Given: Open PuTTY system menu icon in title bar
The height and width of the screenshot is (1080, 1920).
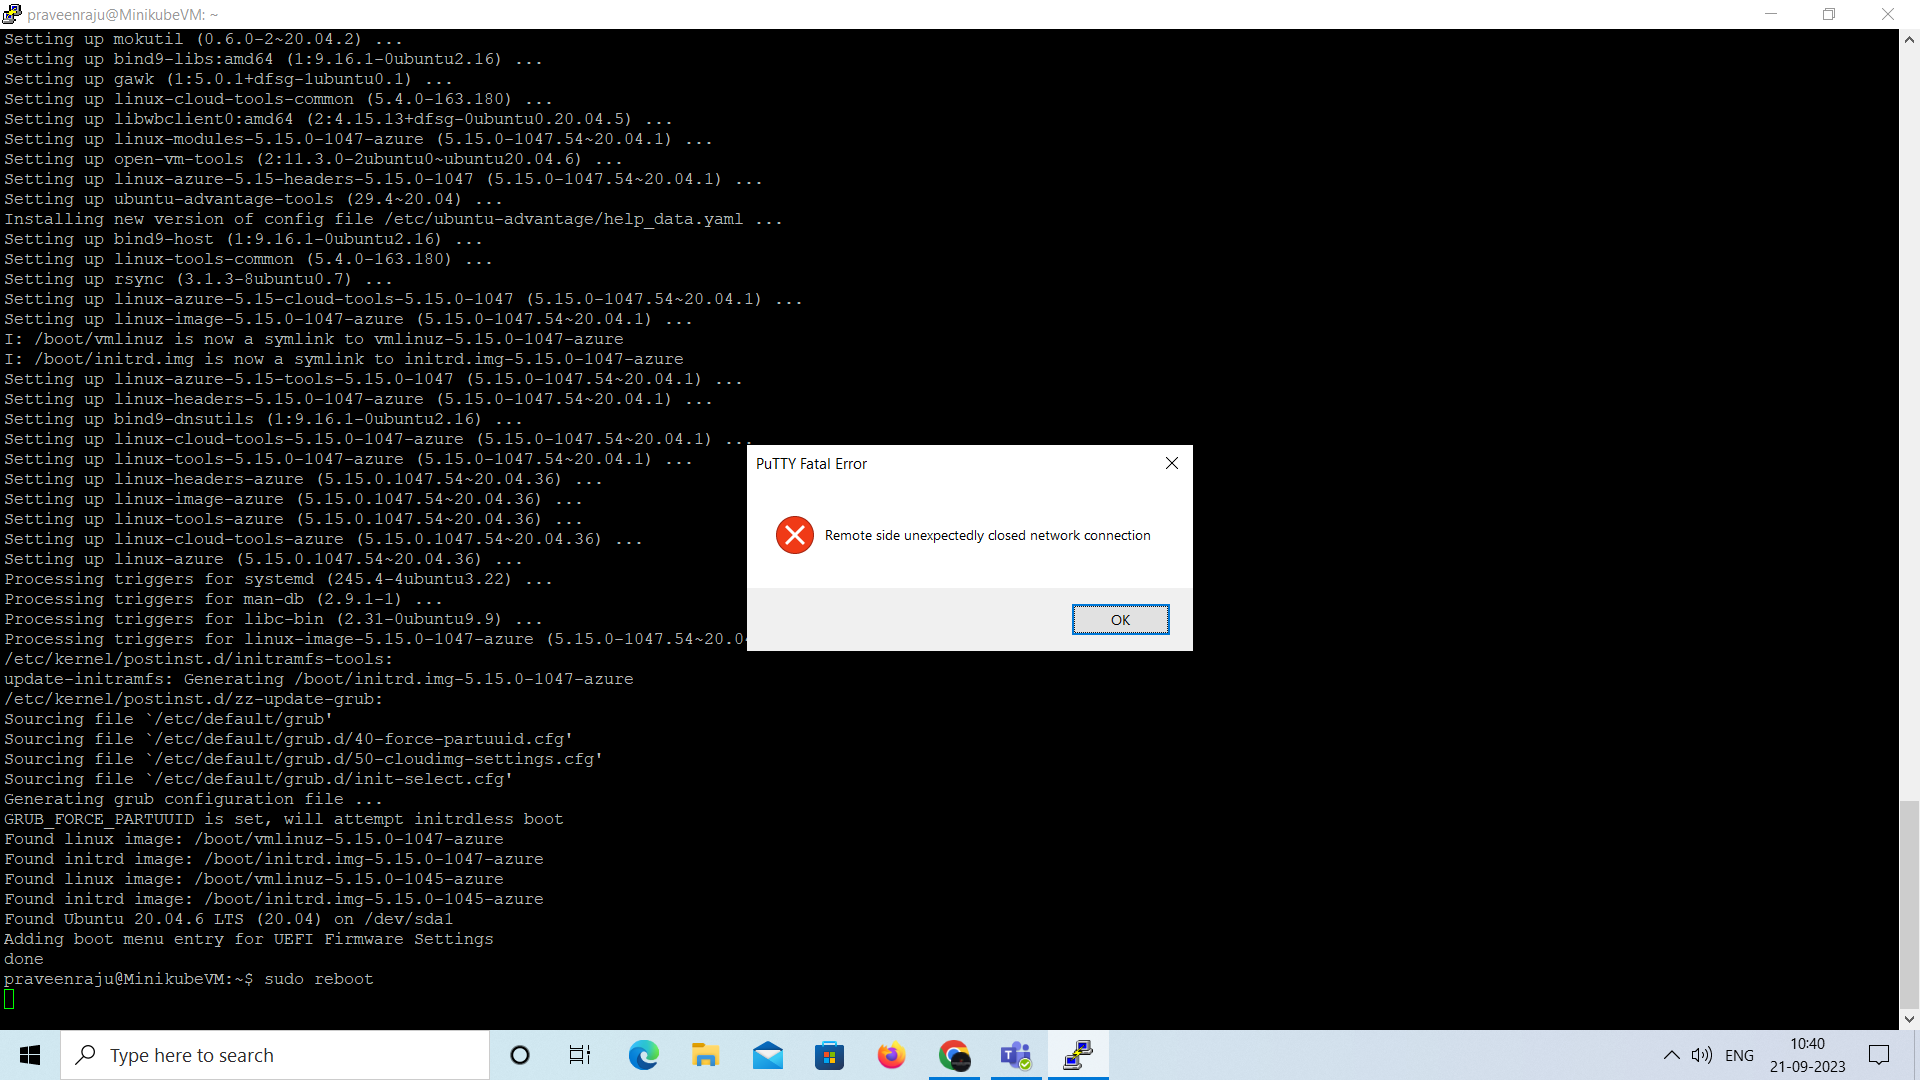Looking at the screenshot, I should [12, 14].
